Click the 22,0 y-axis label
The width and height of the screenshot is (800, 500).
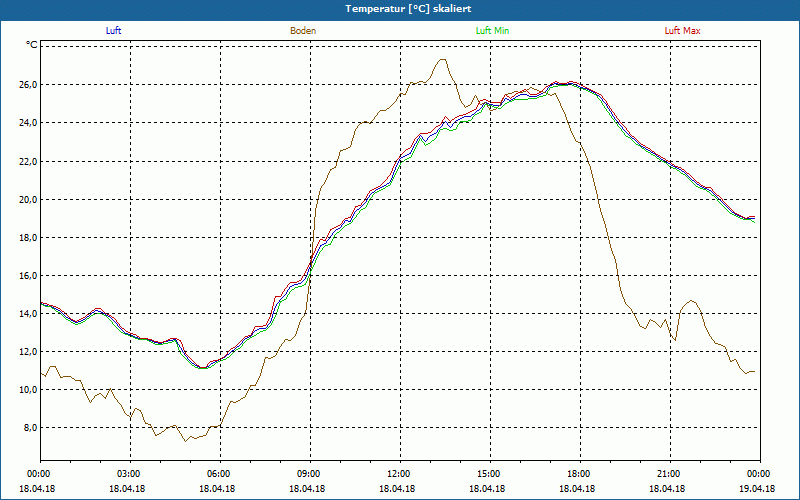[x=29, y=162]
